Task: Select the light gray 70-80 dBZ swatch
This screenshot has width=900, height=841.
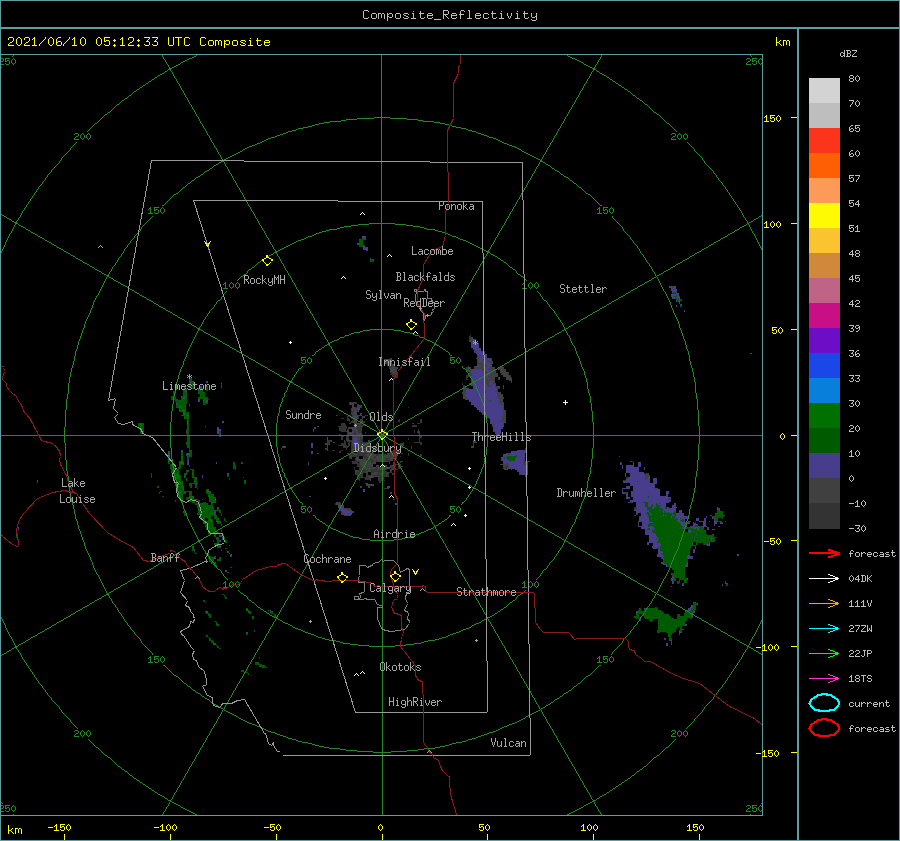Action: point(824,91)
